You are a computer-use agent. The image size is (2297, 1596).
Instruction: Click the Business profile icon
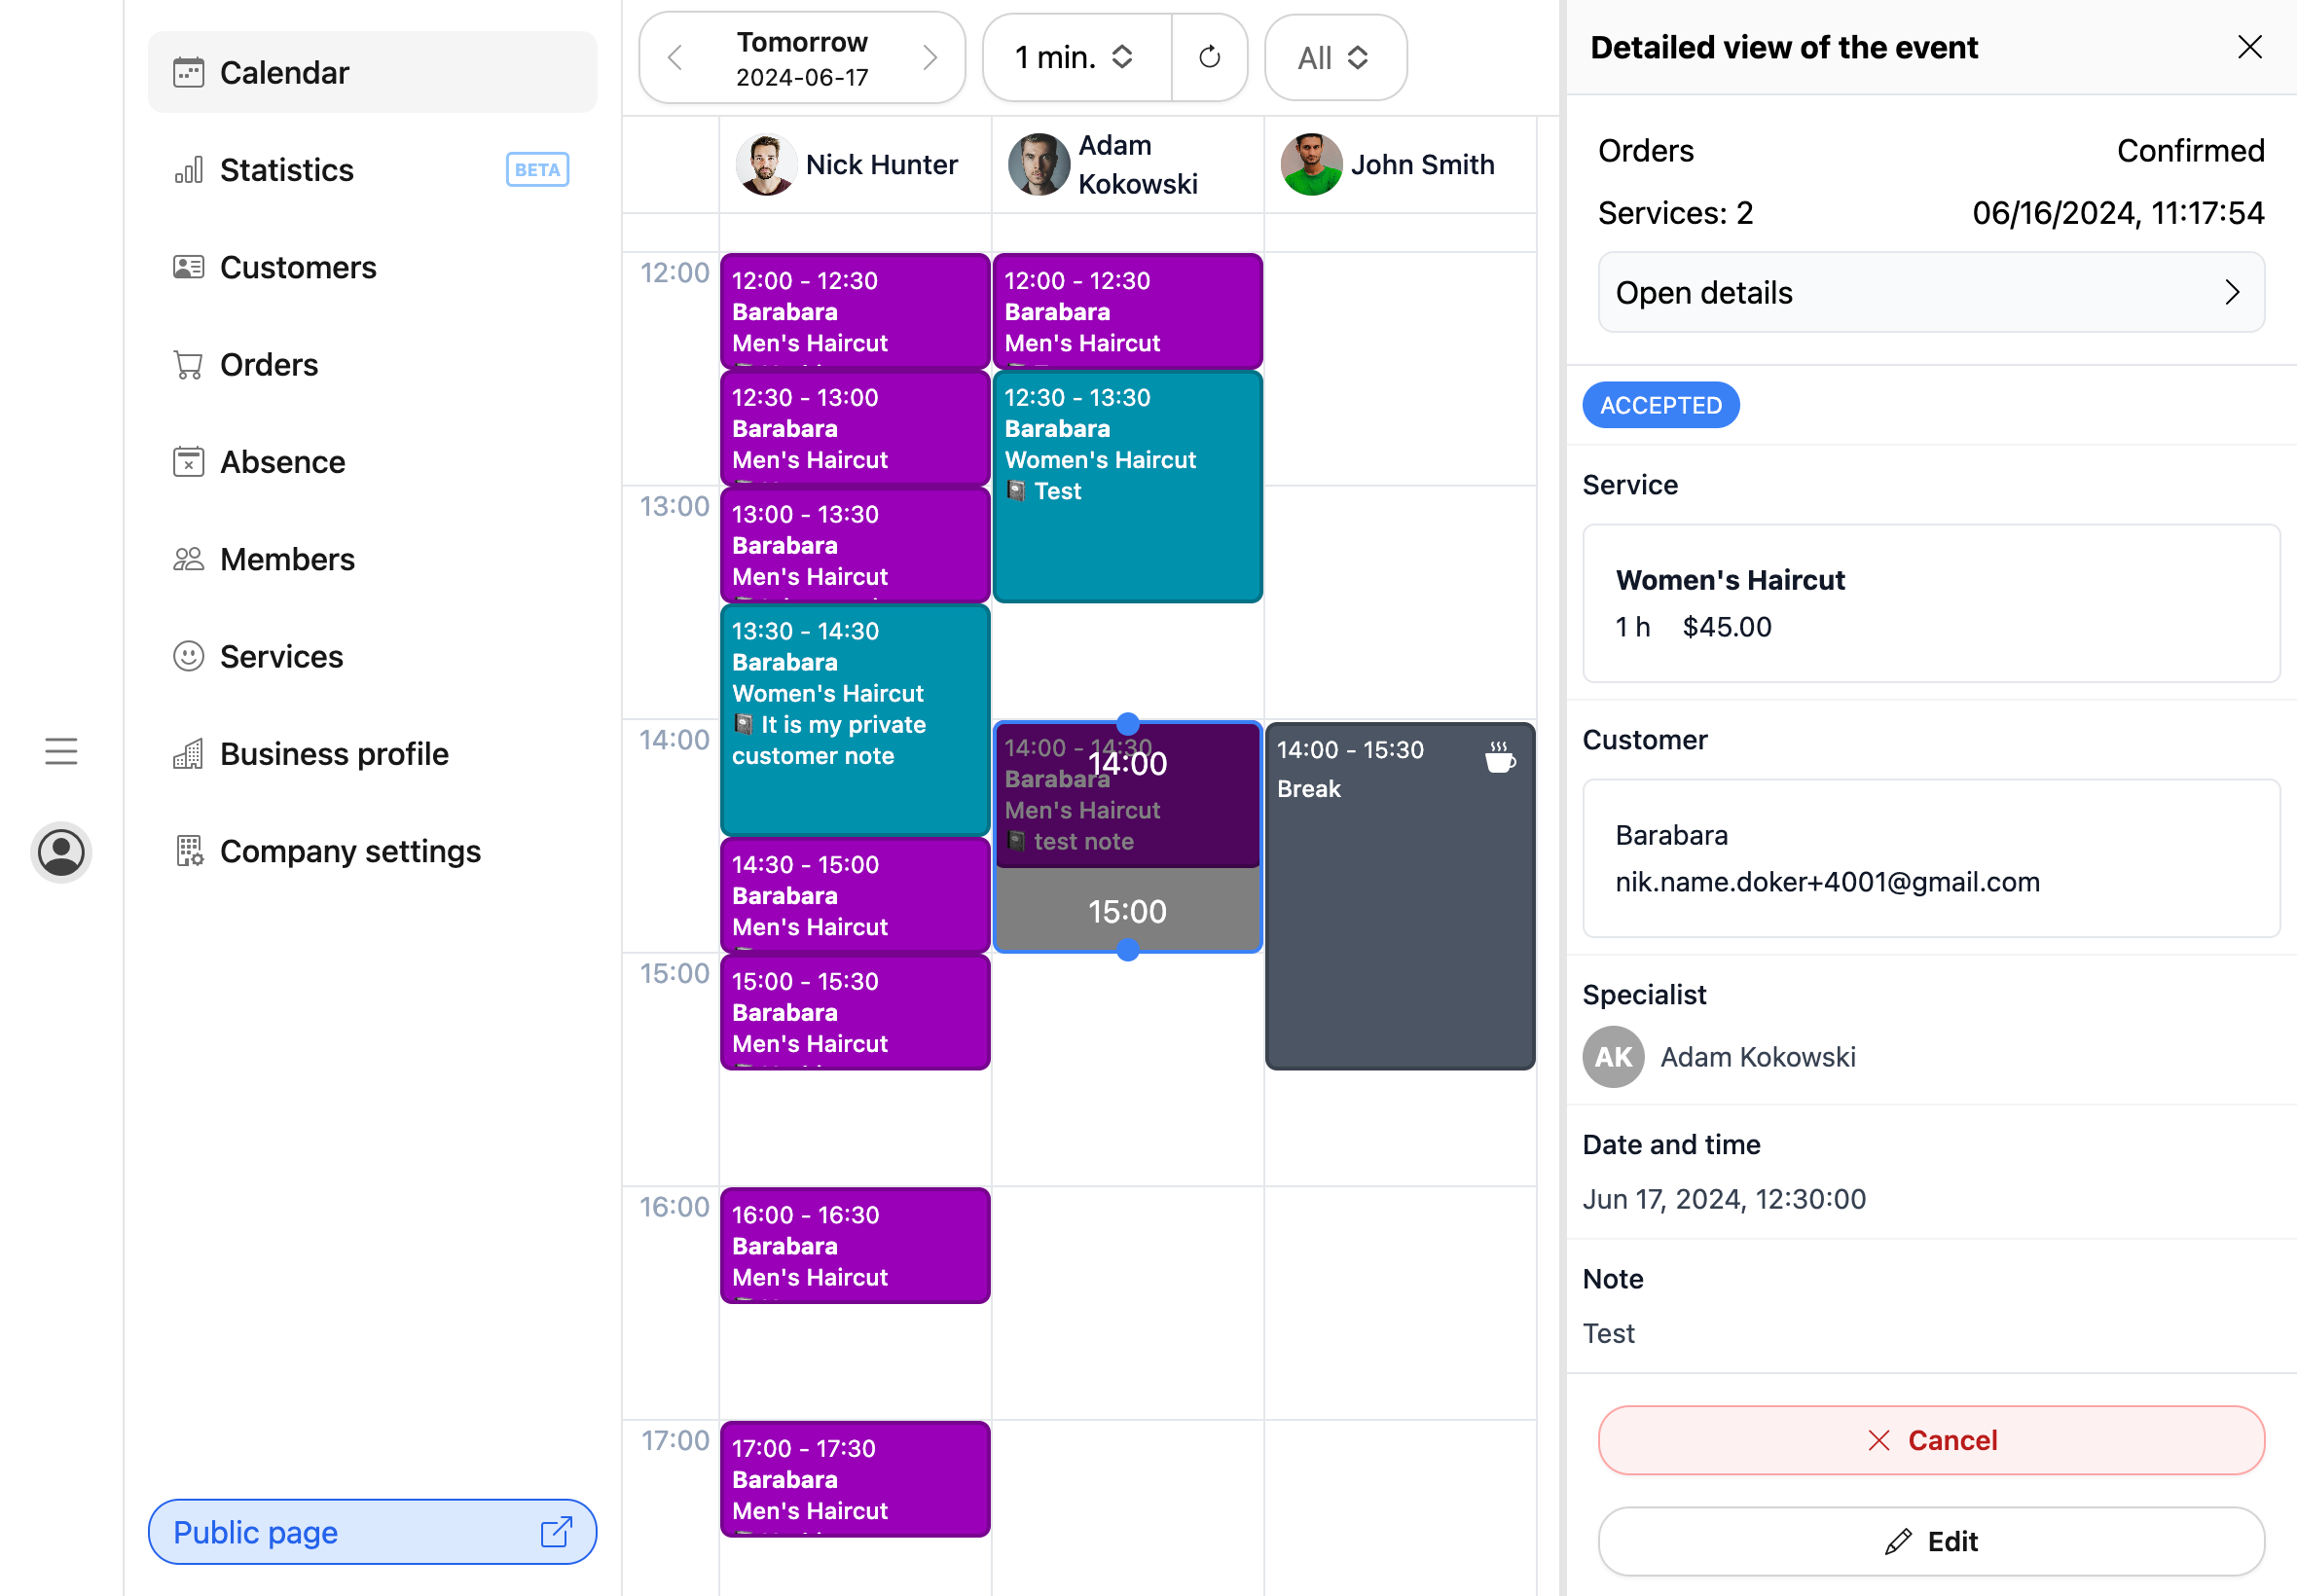(x=187, y=753)
